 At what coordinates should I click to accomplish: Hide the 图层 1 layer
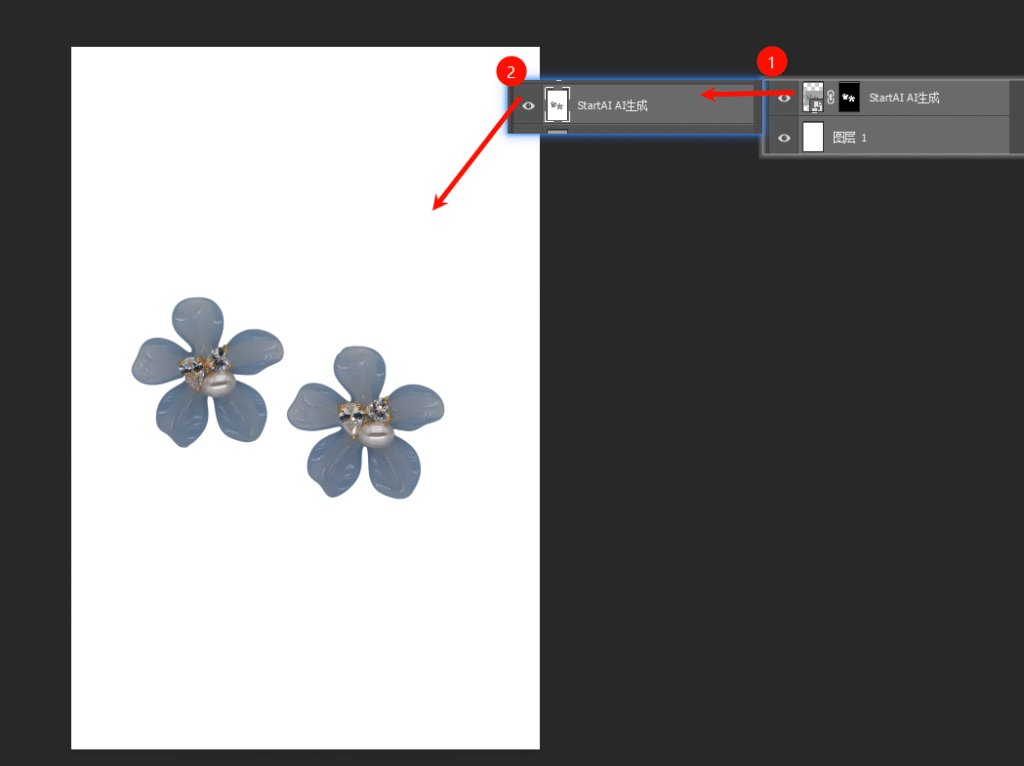coord(784,137)
